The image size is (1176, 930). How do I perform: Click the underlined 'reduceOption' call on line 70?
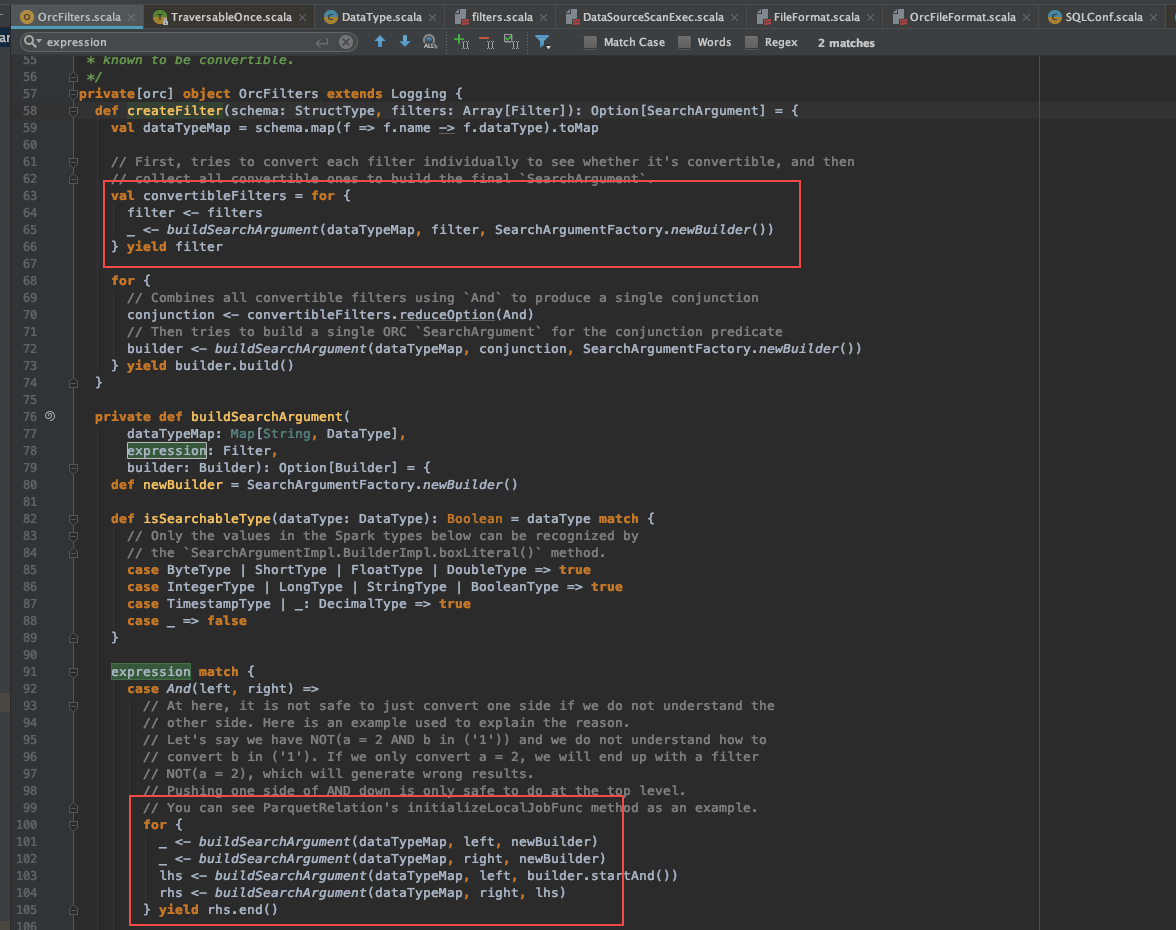coord(447,315)
